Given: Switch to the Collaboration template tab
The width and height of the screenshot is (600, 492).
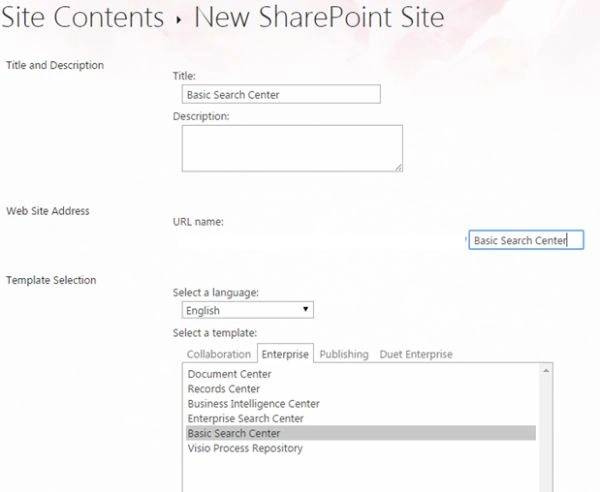Looking at the screenshot, I should pos(218,354).
